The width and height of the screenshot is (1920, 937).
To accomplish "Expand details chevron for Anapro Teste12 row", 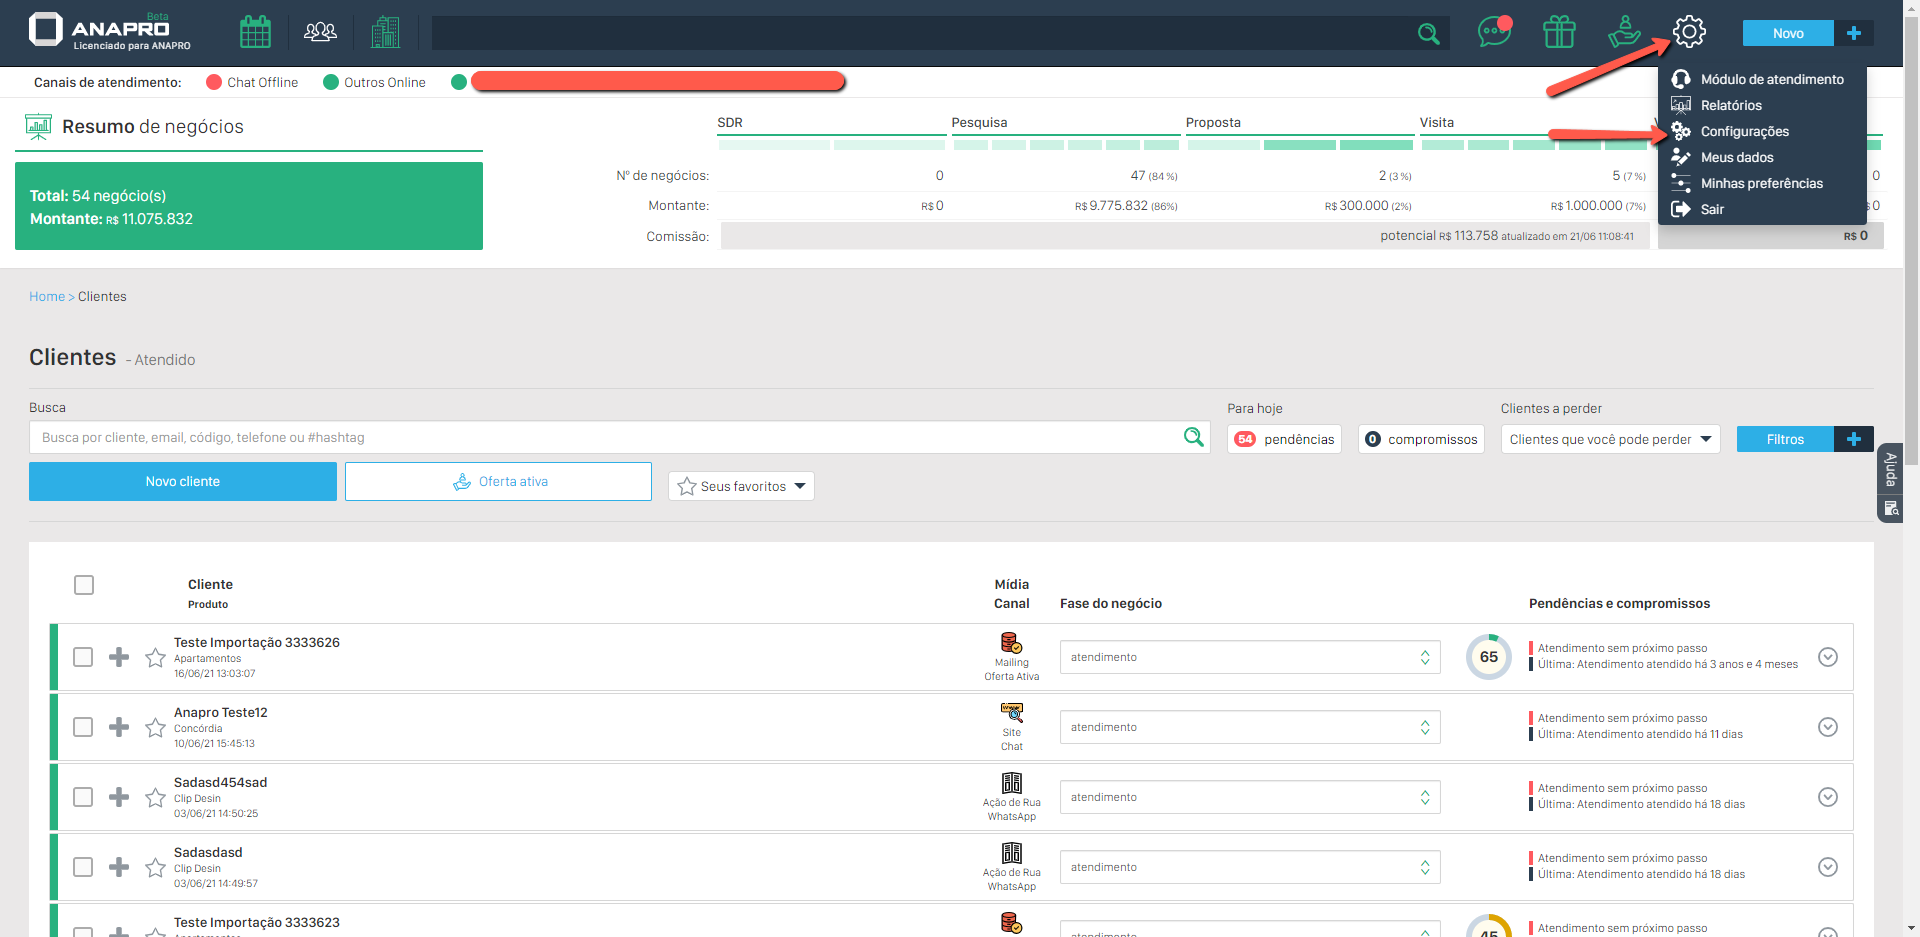I will tap(1827, 727).
